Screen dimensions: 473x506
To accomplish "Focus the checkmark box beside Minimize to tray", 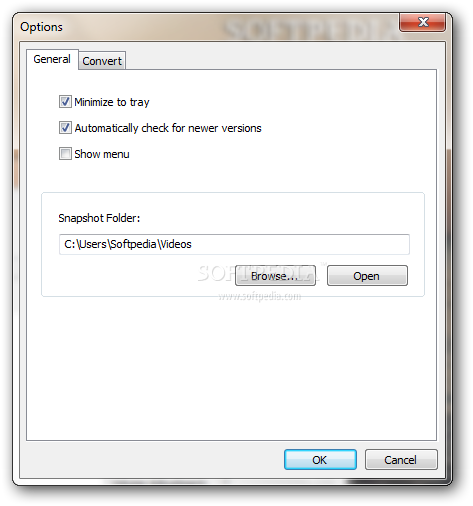I will [65, 102].
